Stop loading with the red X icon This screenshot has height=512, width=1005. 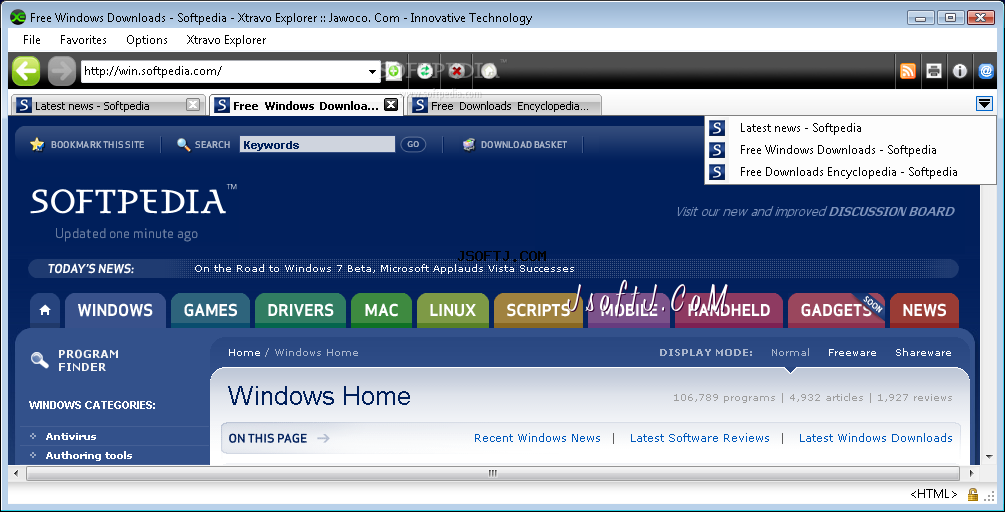pos(456,70)
